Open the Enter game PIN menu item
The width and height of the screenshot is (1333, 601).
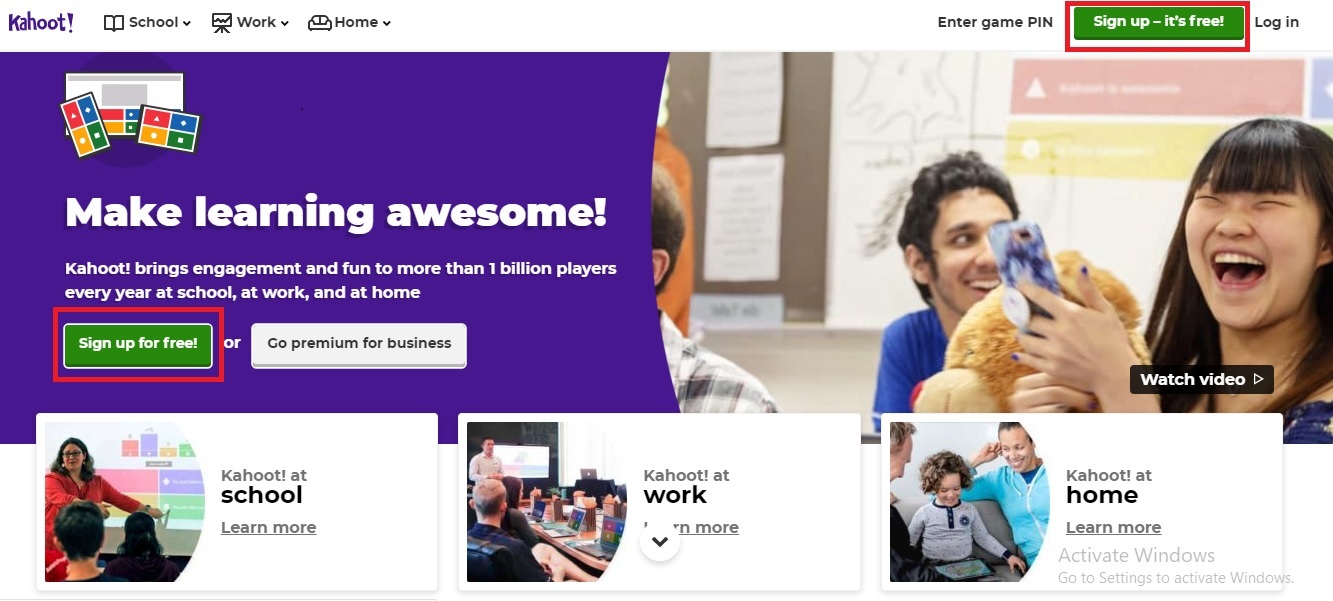coord(995,22)
